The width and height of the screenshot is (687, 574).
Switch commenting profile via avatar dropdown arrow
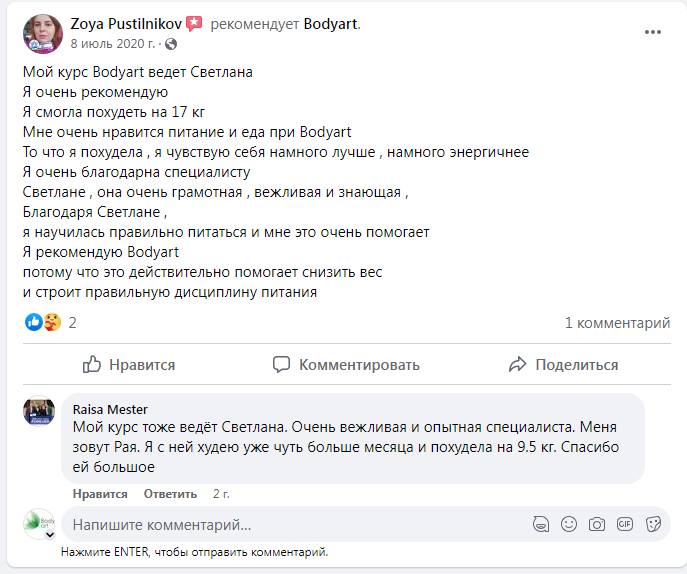pos(49,535)
